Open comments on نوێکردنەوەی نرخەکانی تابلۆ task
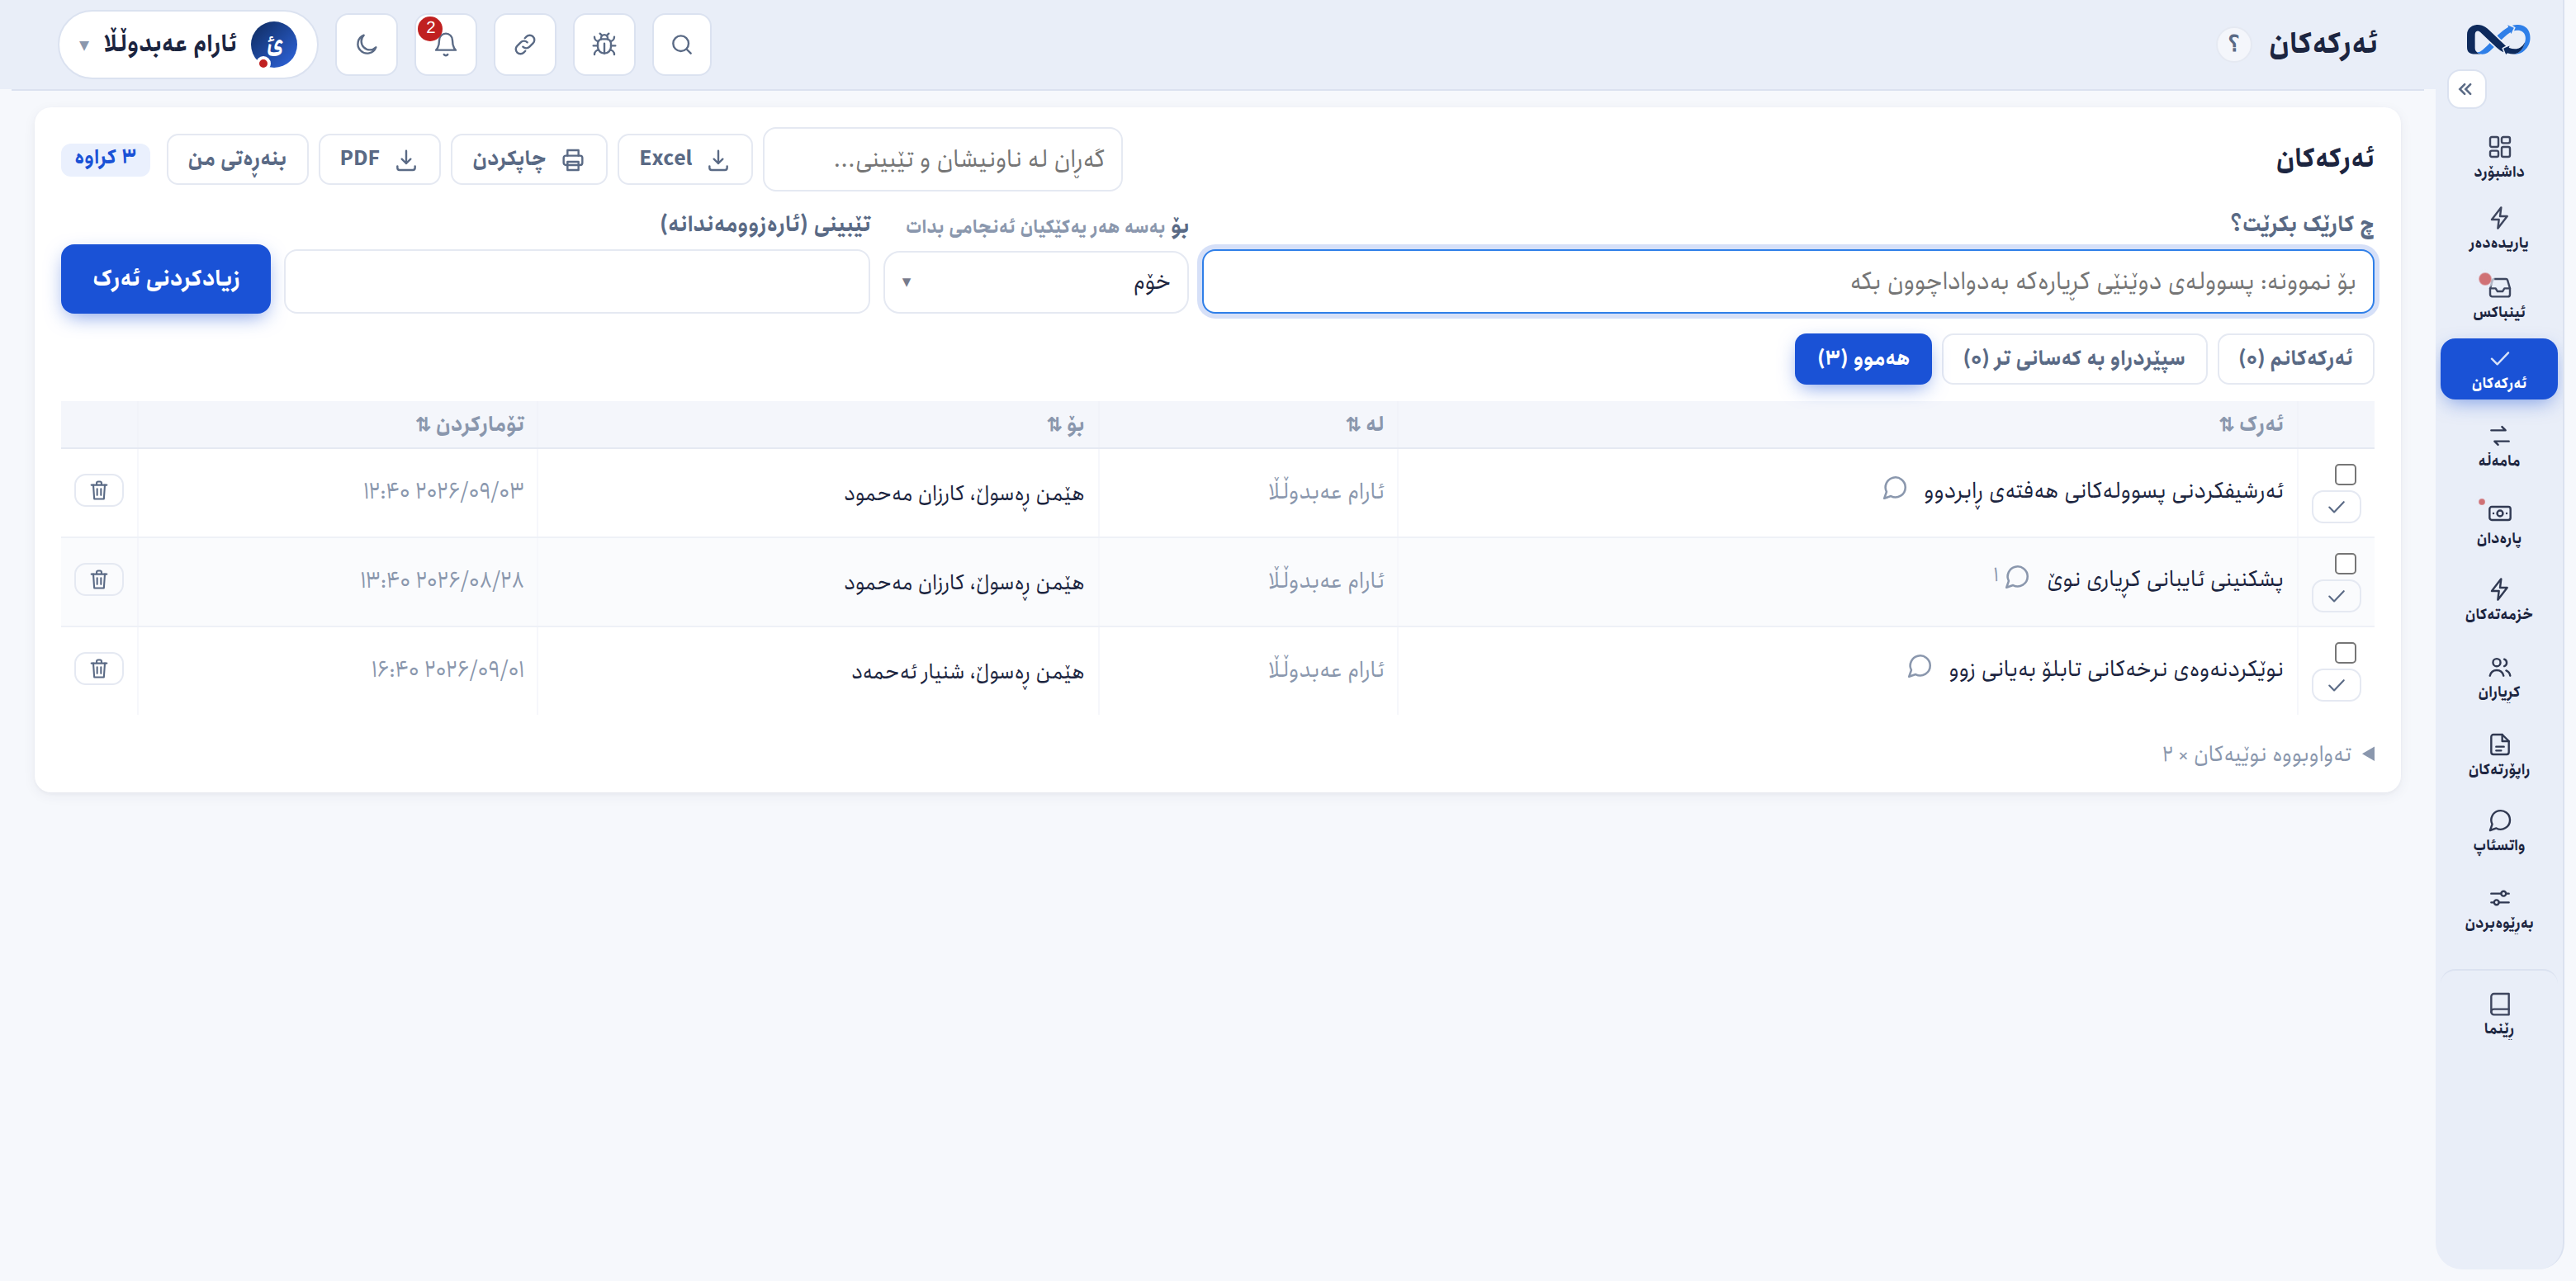 [x=1919, y=666]
